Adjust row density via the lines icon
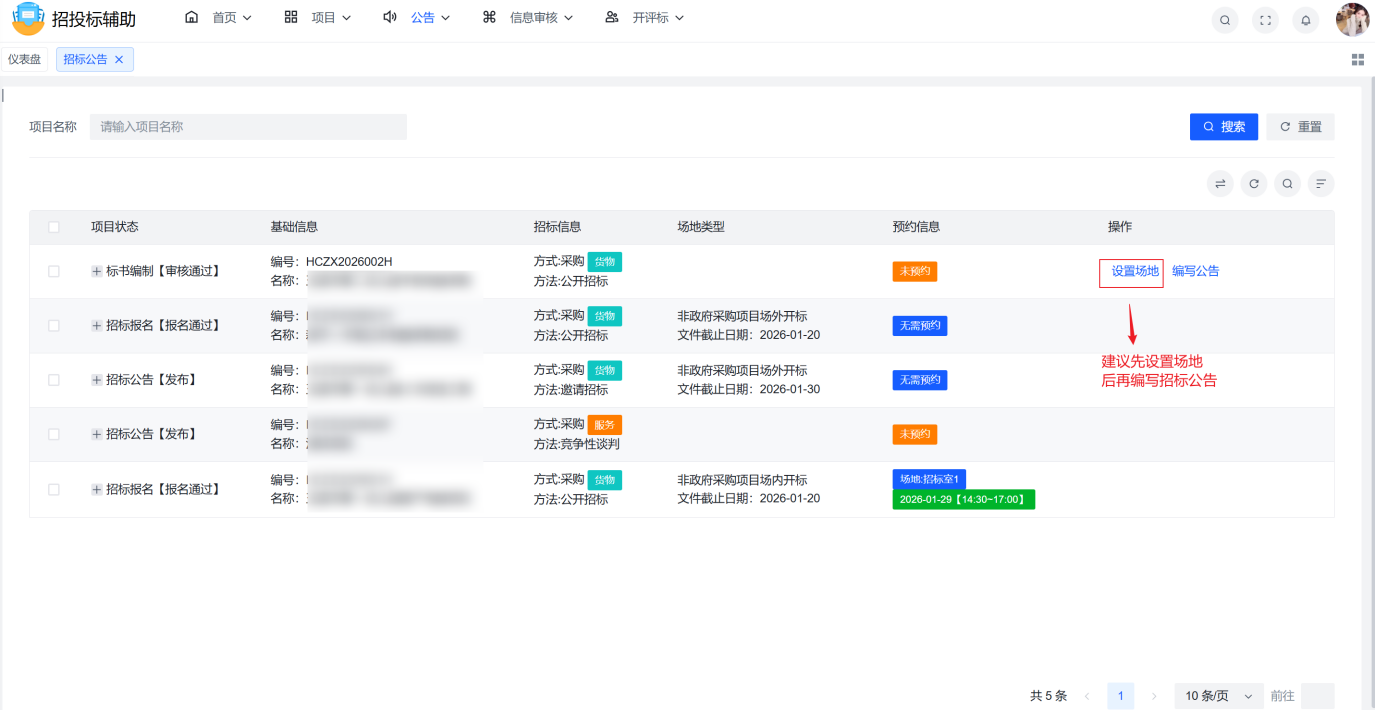Viewport: 1375px width, 710px height. [1320, 183]
